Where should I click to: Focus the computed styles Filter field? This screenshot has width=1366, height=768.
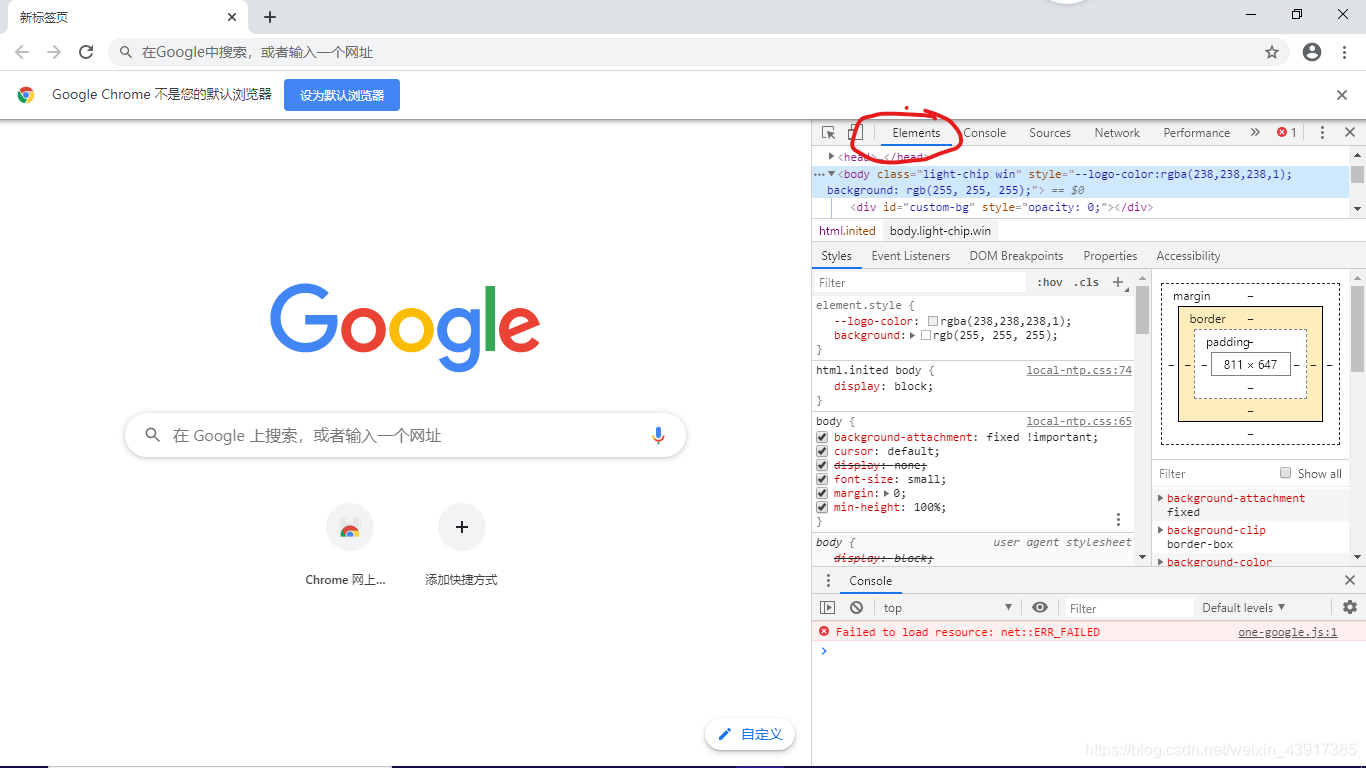(x=1214, y=474)
